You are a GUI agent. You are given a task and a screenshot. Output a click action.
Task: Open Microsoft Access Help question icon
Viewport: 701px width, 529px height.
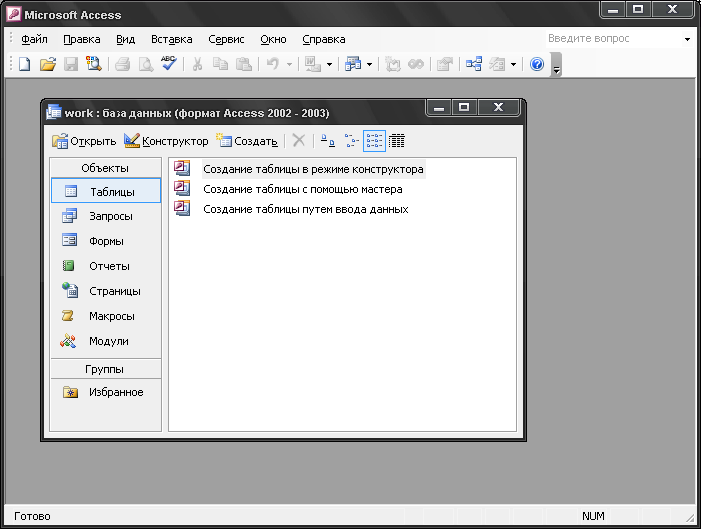pyautogui.click(x=536, y=64)
